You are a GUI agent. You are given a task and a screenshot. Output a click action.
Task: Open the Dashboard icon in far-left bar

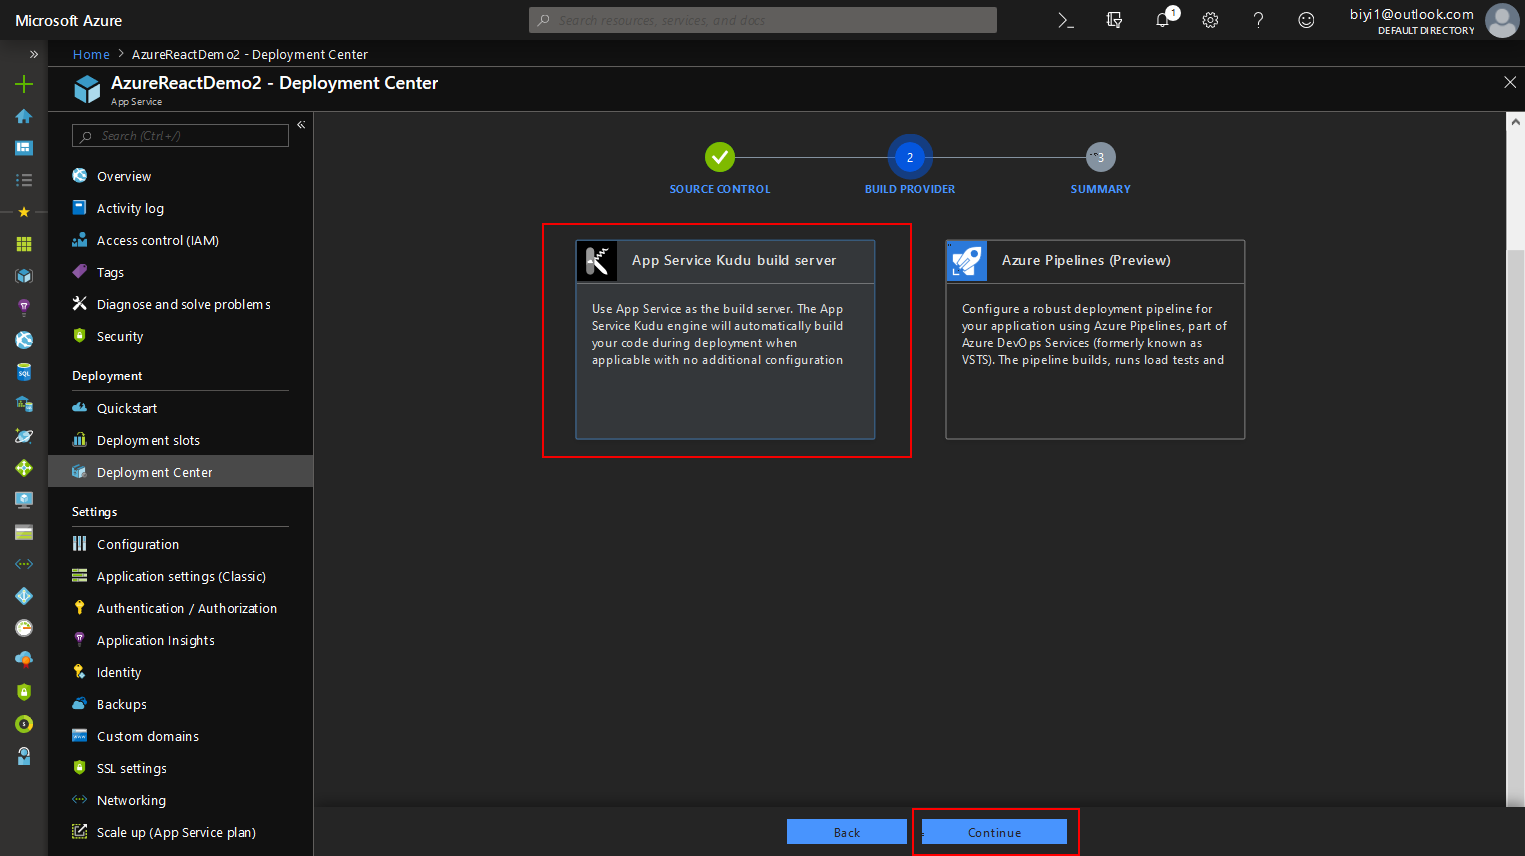pos(24,148)
